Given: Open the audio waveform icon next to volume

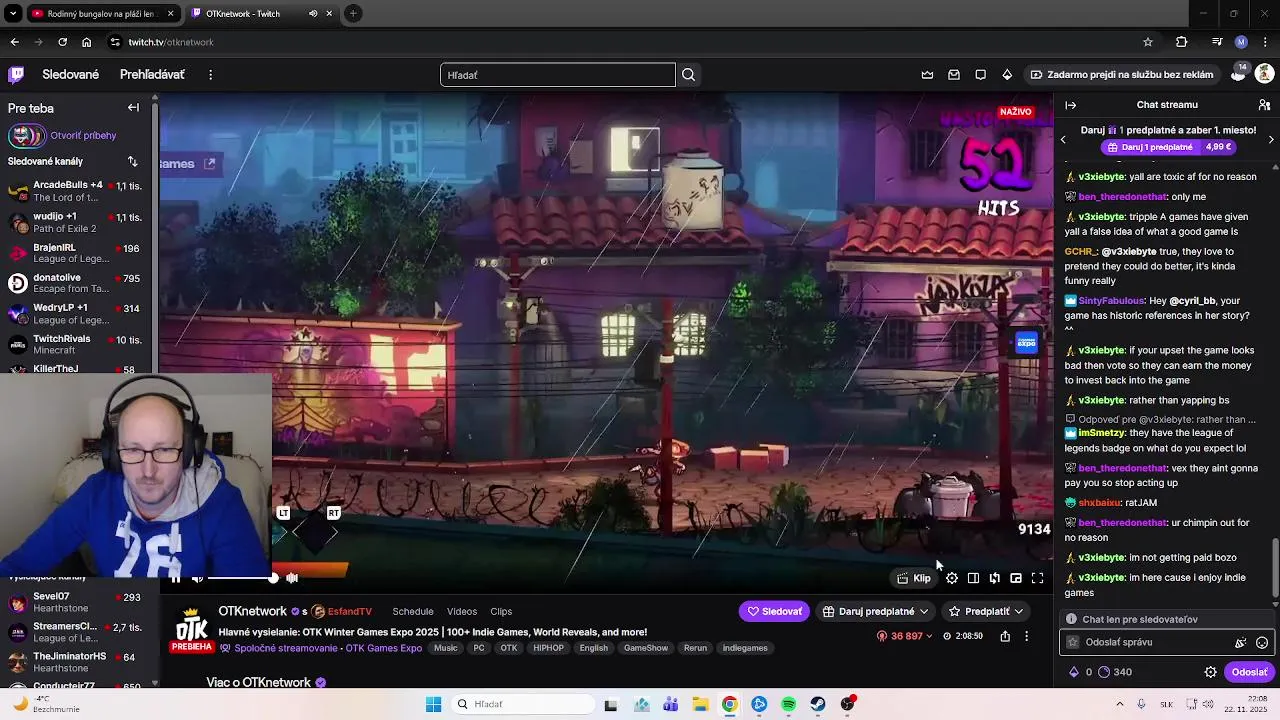Looking at the screenshot, I should 292,578.
